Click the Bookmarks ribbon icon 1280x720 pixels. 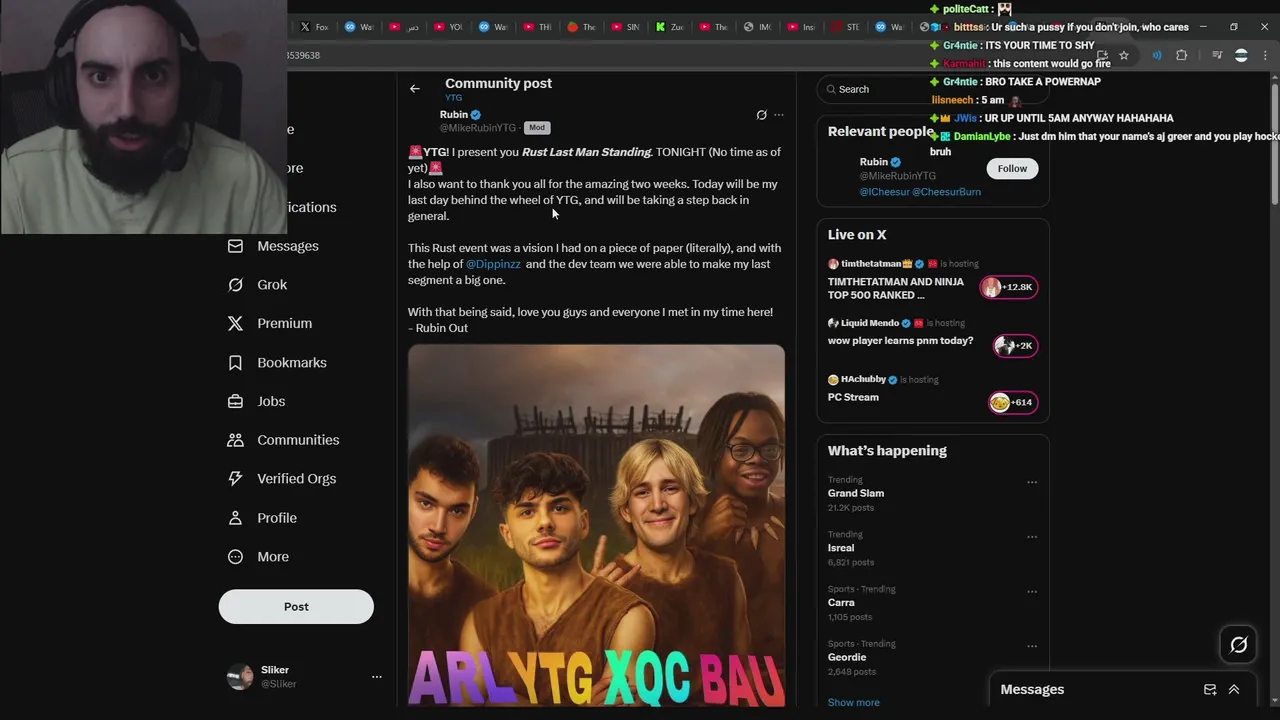[235, 363]
